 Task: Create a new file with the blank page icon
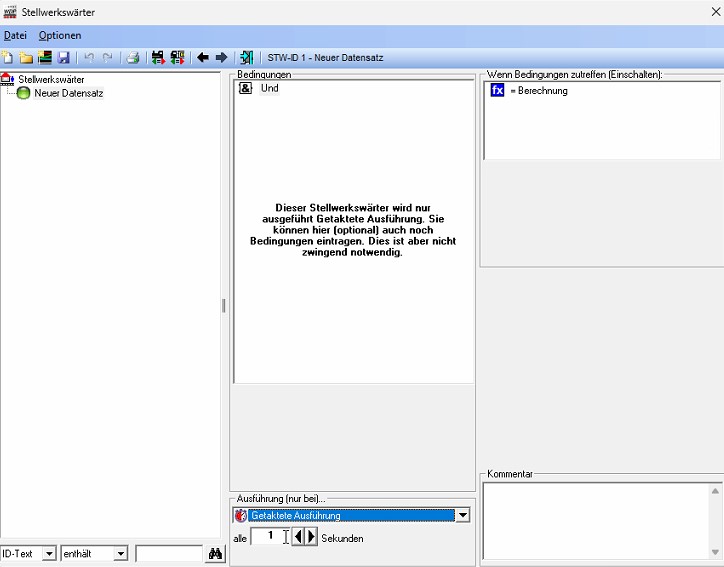(x=8, y=58)
